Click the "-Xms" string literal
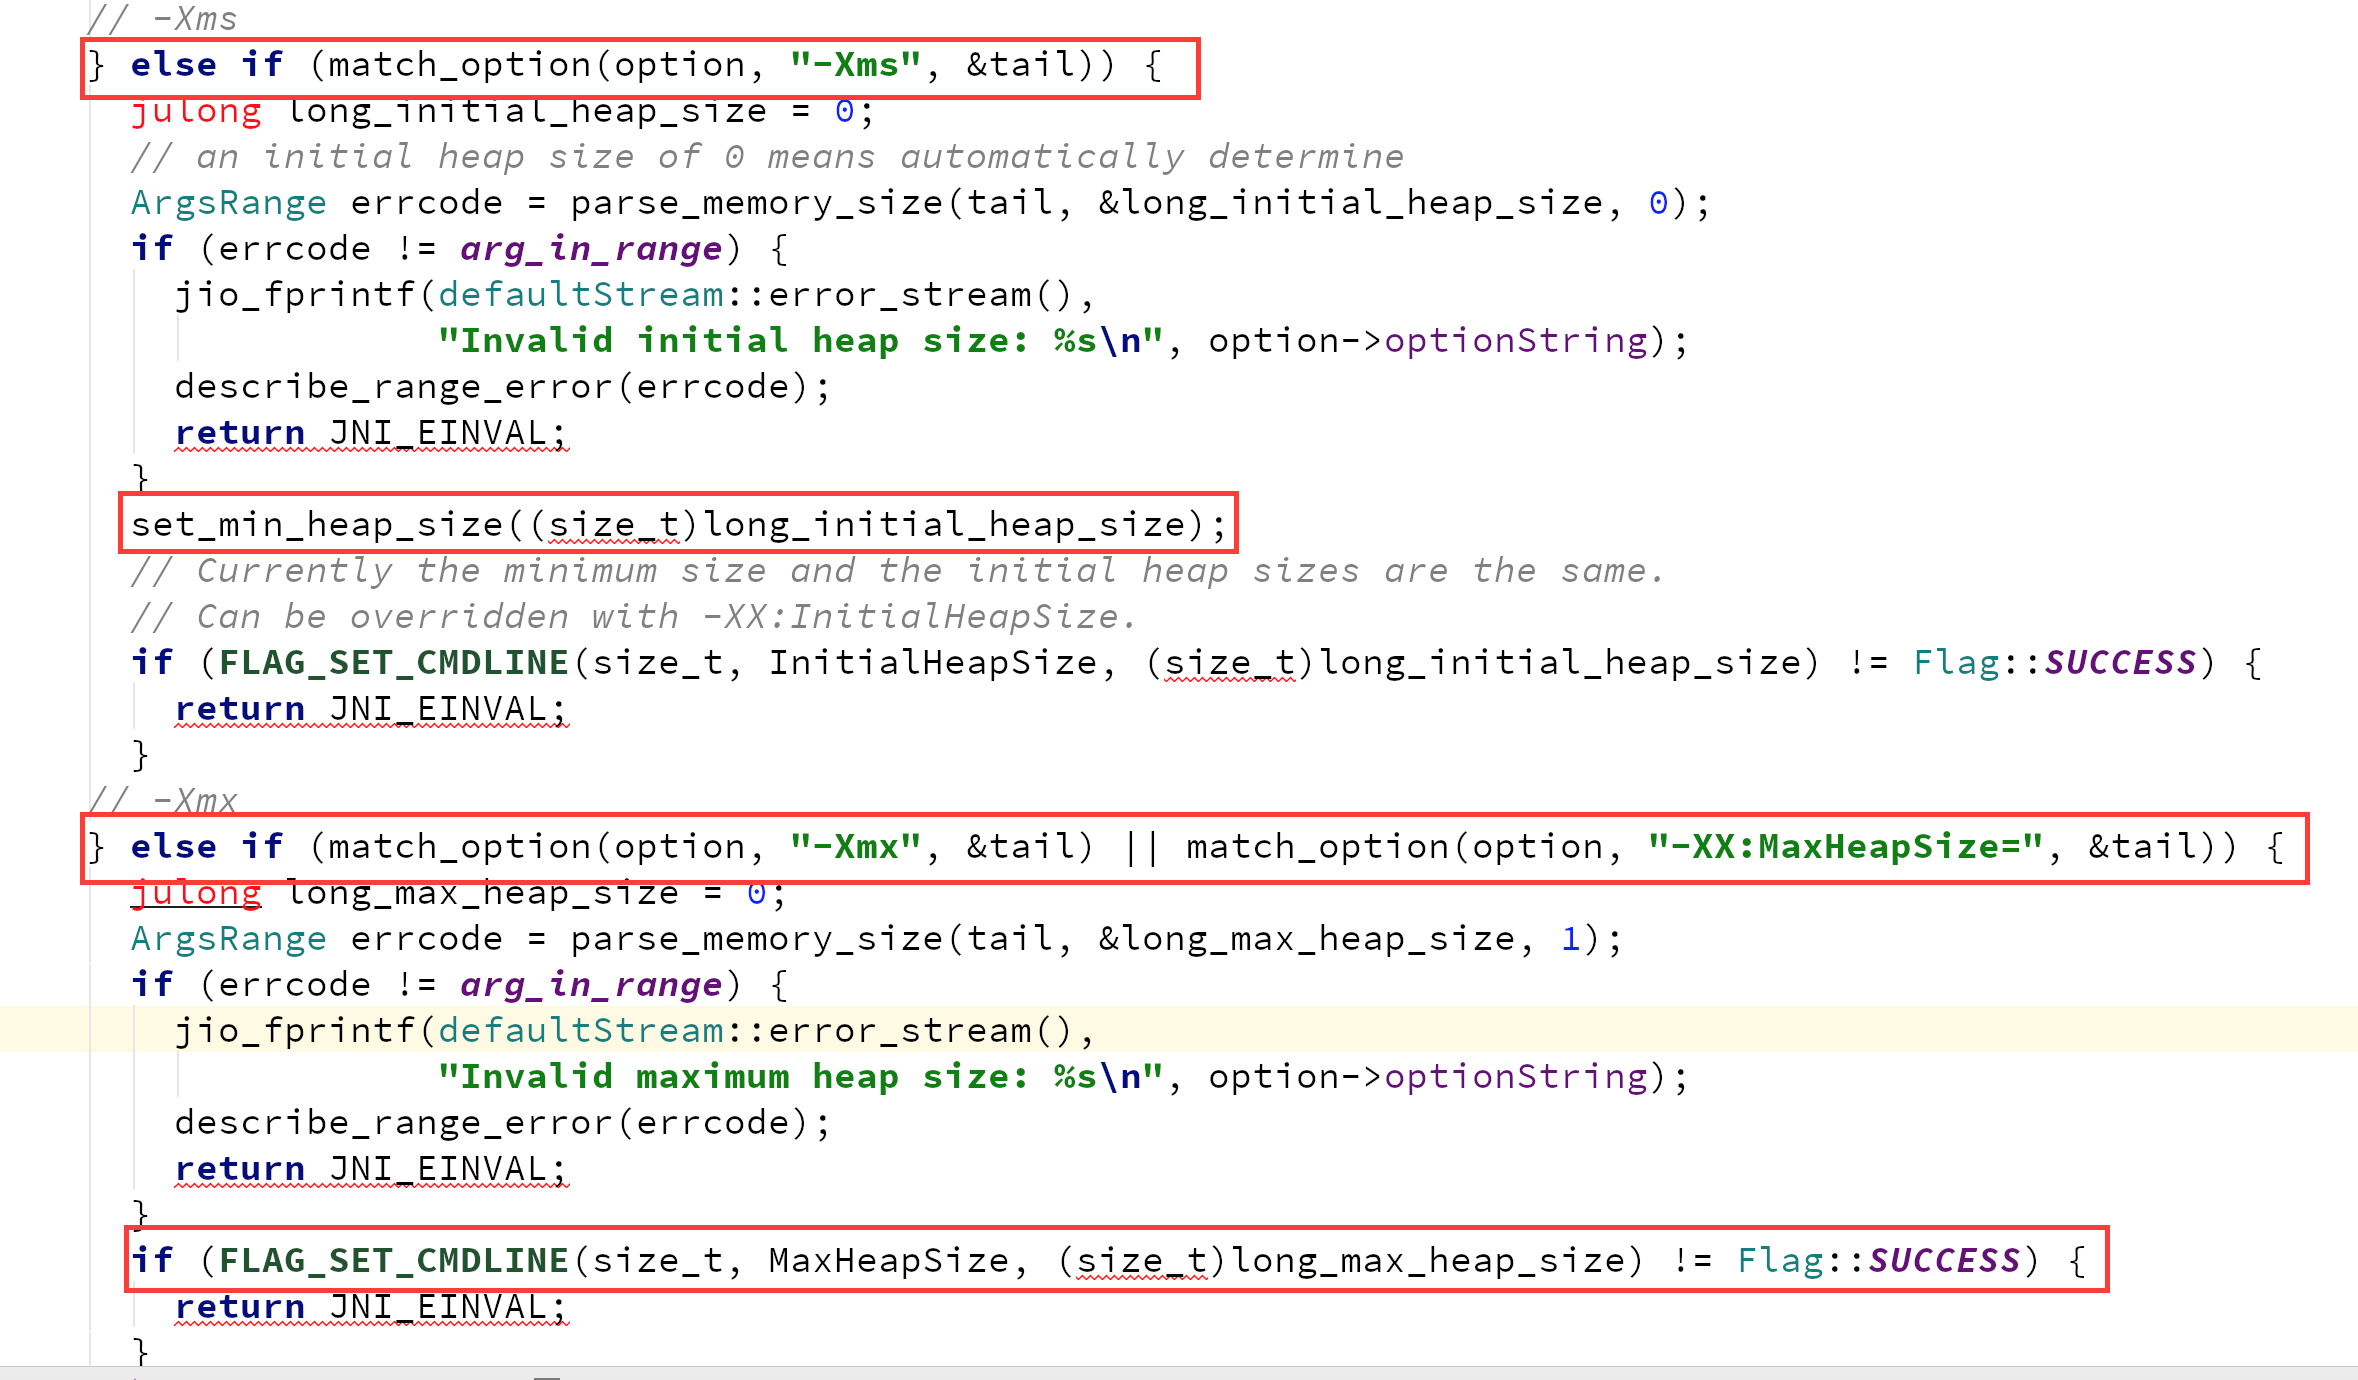Screen dimensions: 2358x1380 (854, 65)
